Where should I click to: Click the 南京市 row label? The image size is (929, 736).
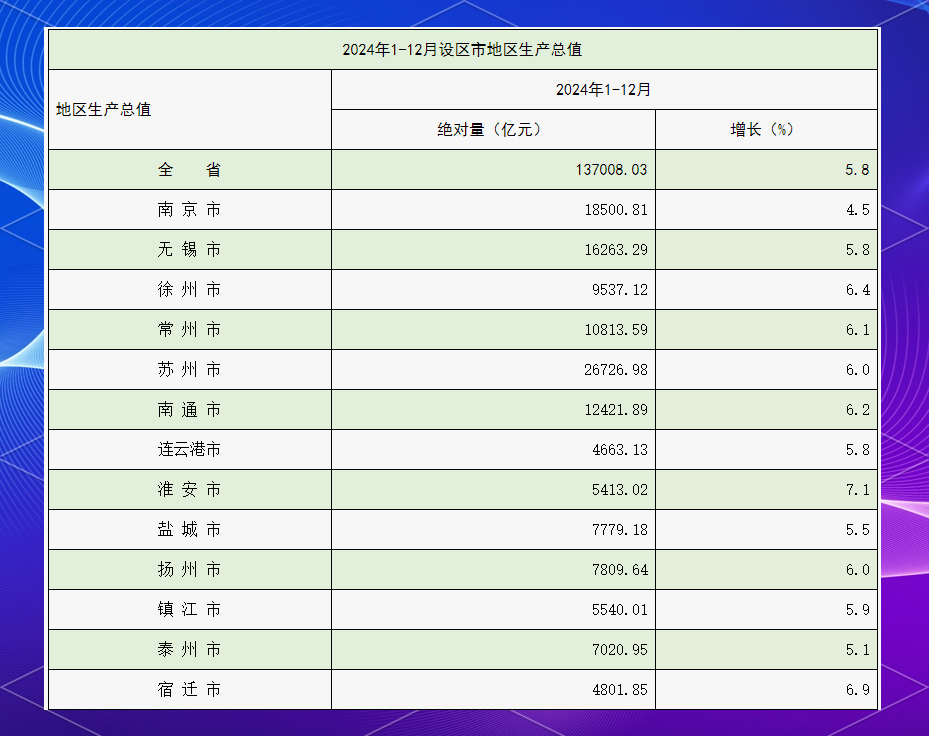pyautogui.click(x=190, y=210)
